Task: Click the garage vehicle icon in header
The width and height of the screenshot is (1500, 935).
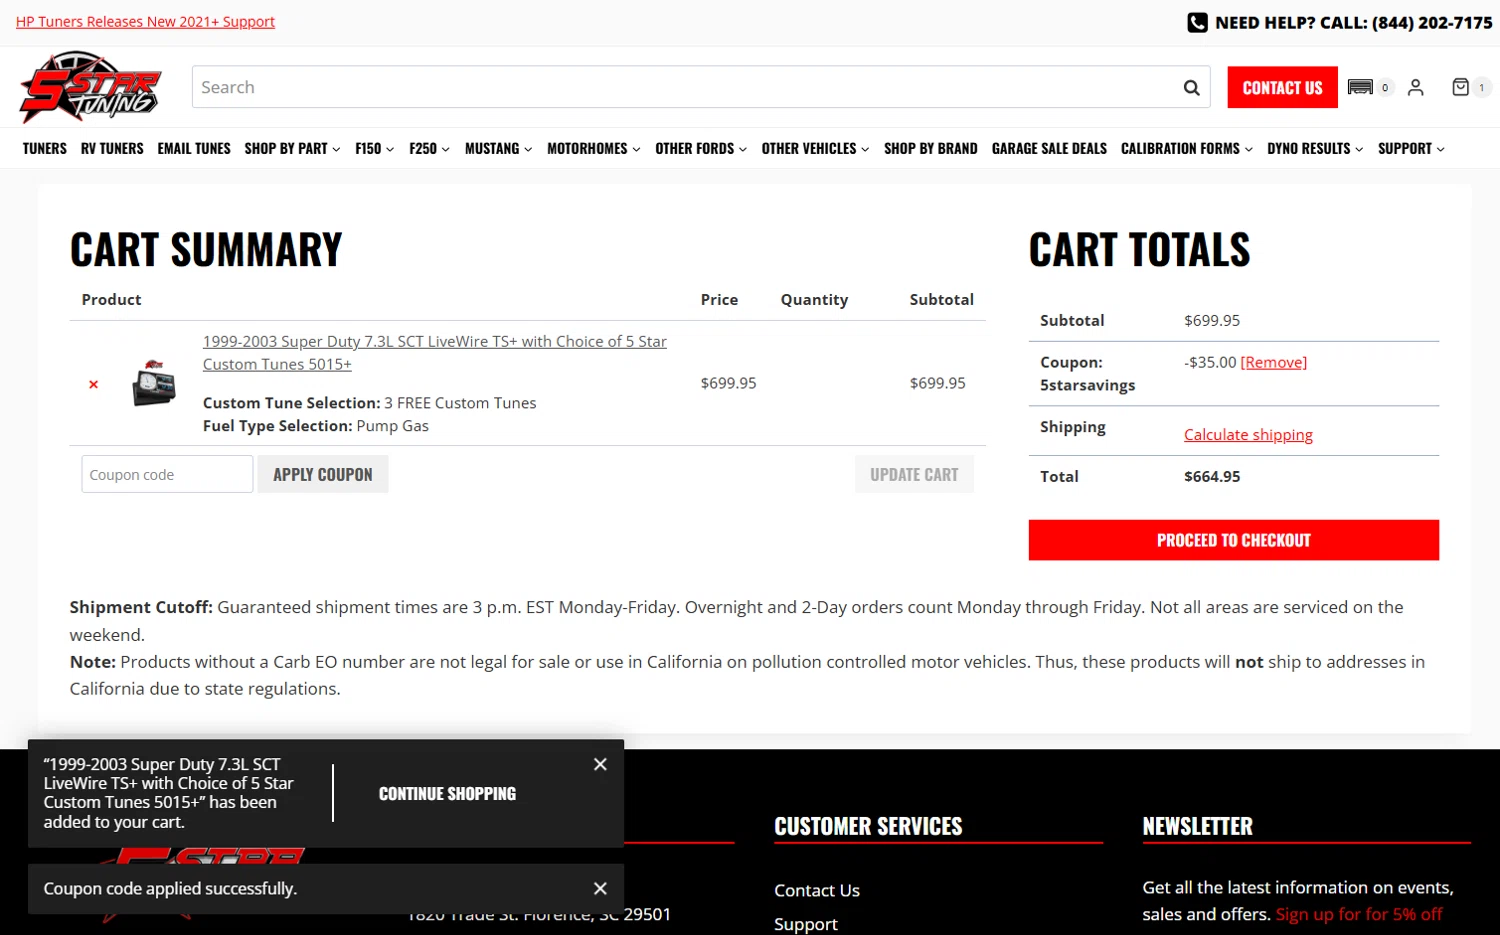Action: pos(1360,88)
